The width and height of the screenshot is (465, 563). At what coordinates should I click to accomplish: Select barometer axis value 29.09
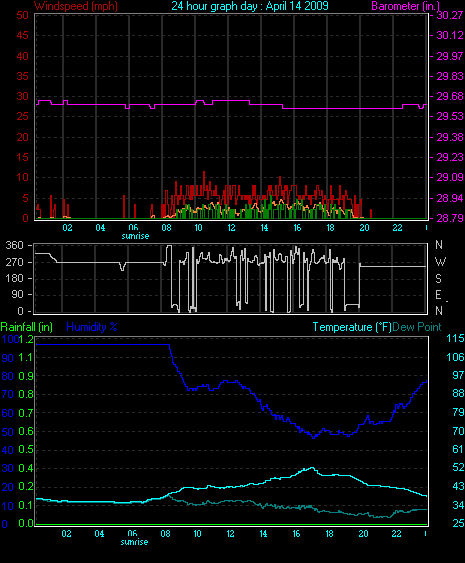[449, 177]
